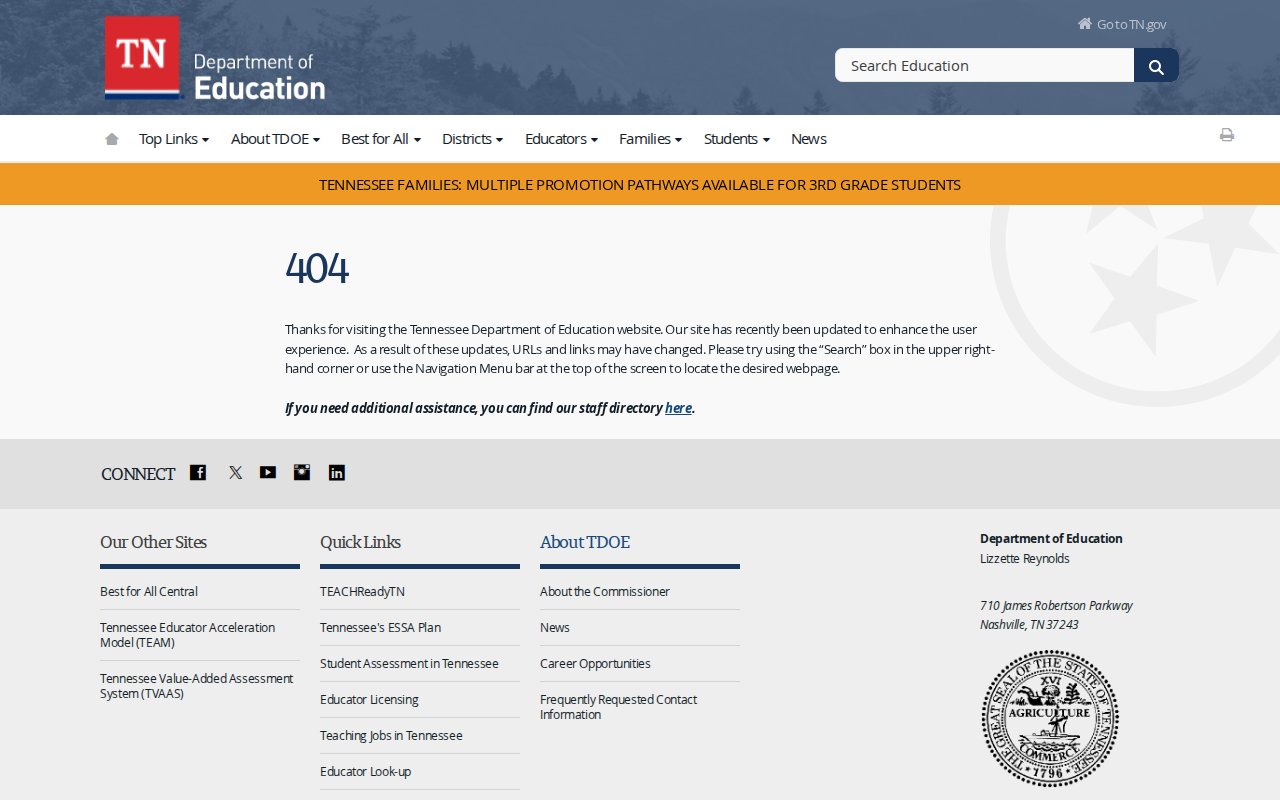Select the News menu item
This screenshot has height=800, width=1280.
808,139
